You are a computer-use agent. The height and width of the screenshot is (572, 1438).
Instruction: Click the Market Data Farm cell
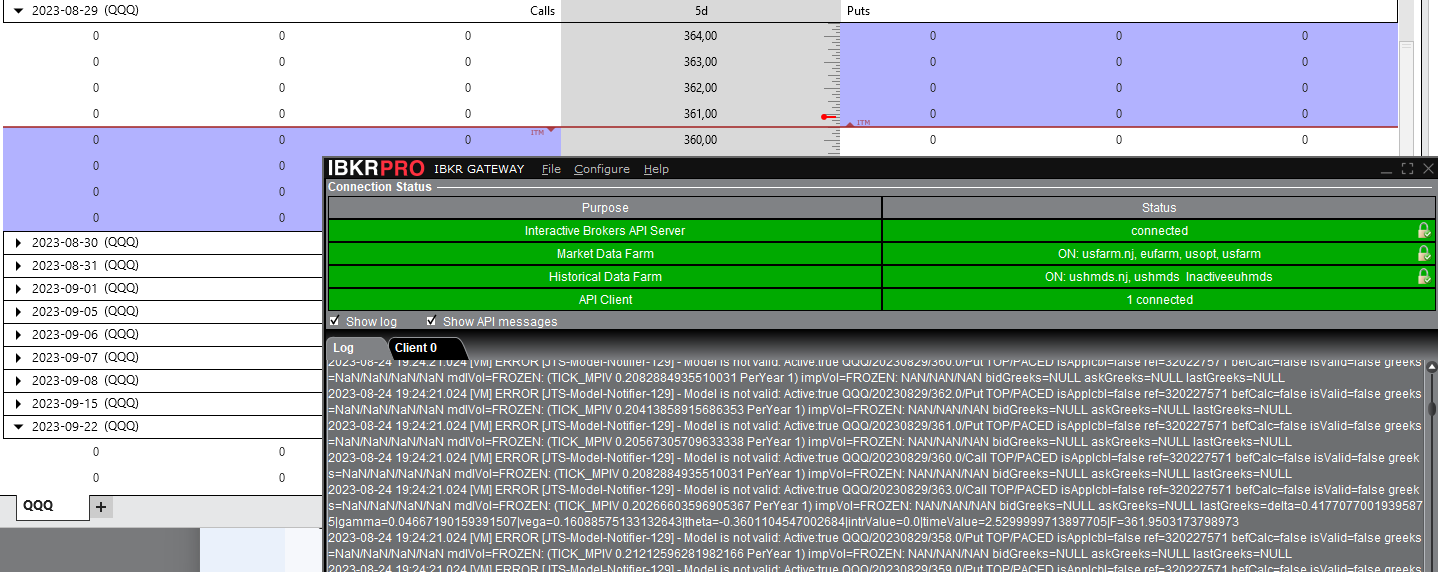[605, 254]
